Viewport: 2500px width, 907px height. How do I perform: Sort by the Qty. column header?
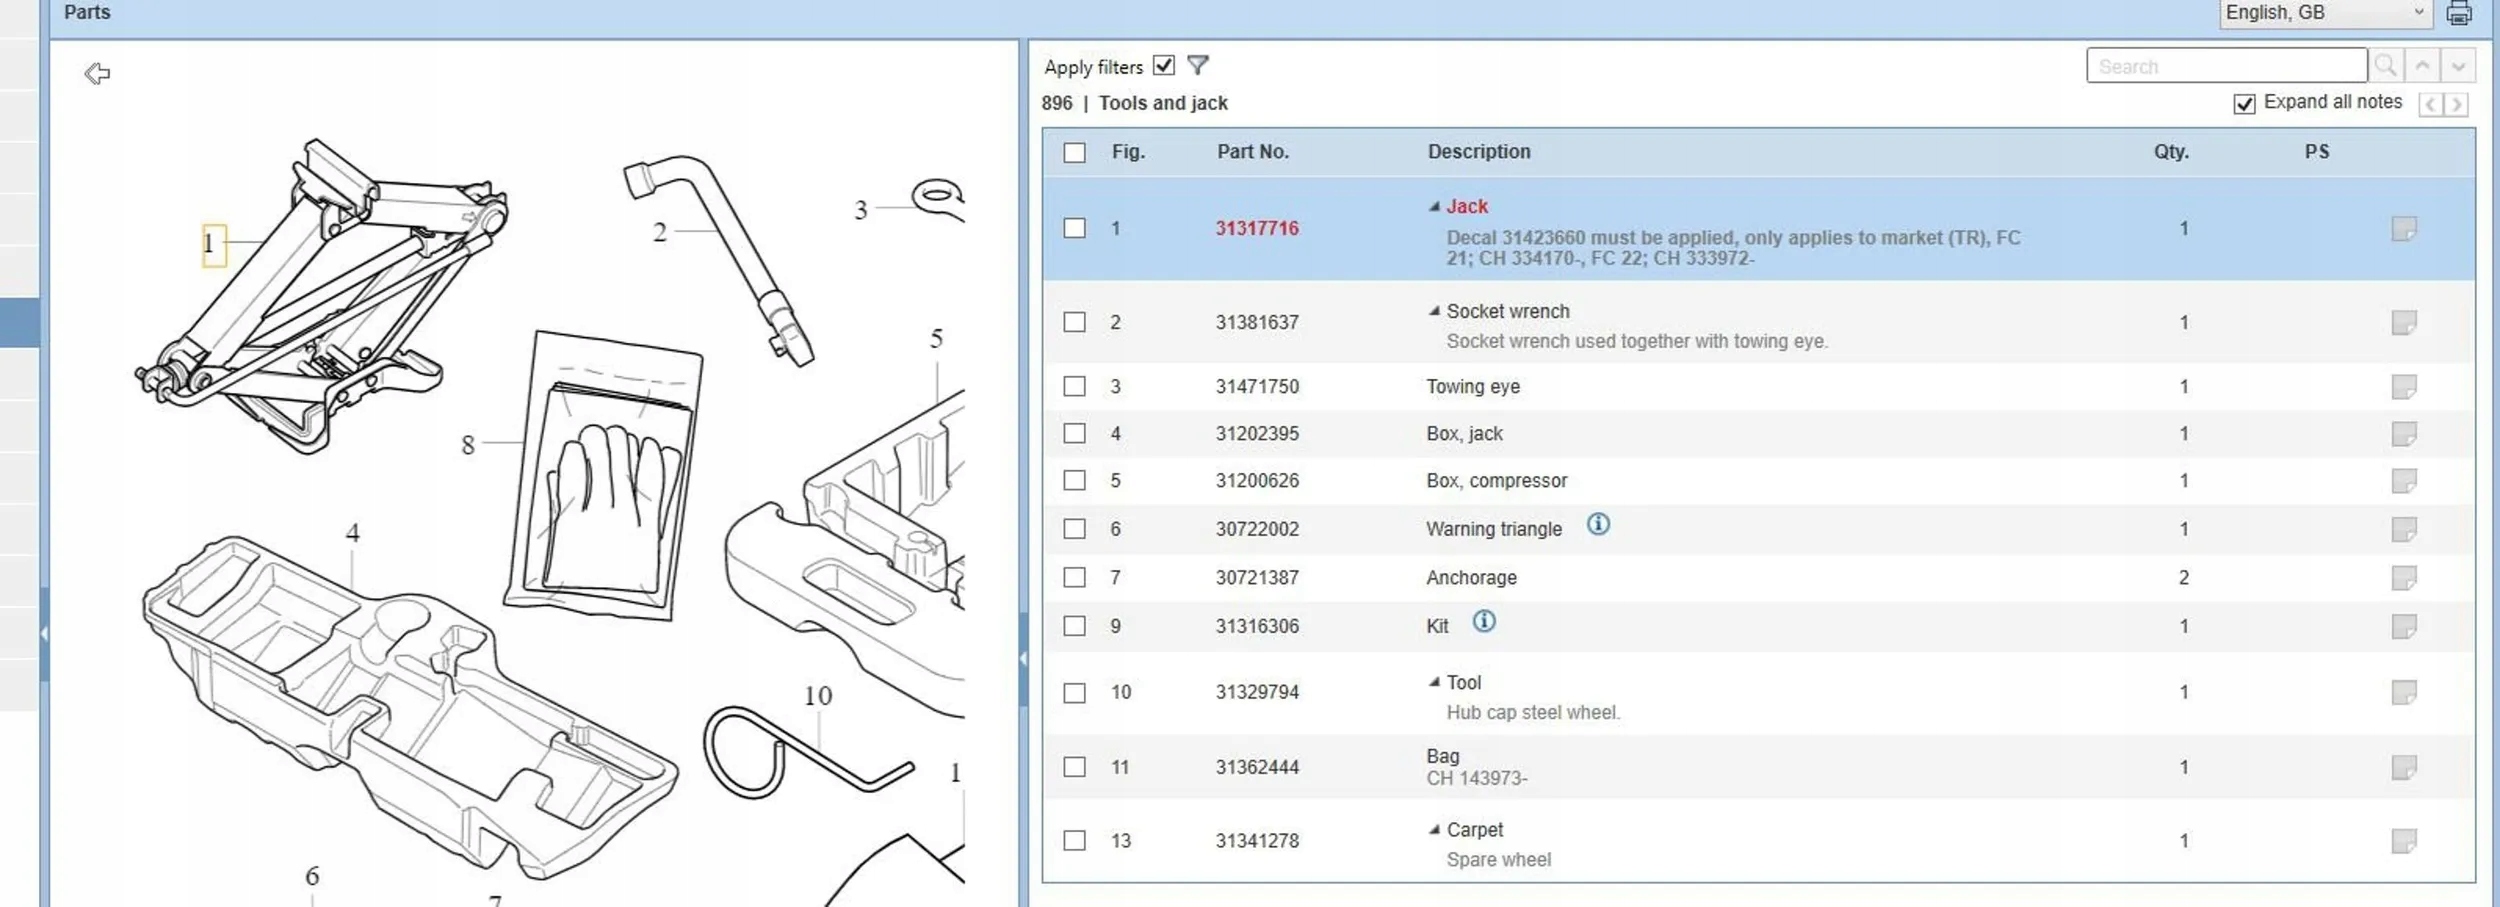2171,152
